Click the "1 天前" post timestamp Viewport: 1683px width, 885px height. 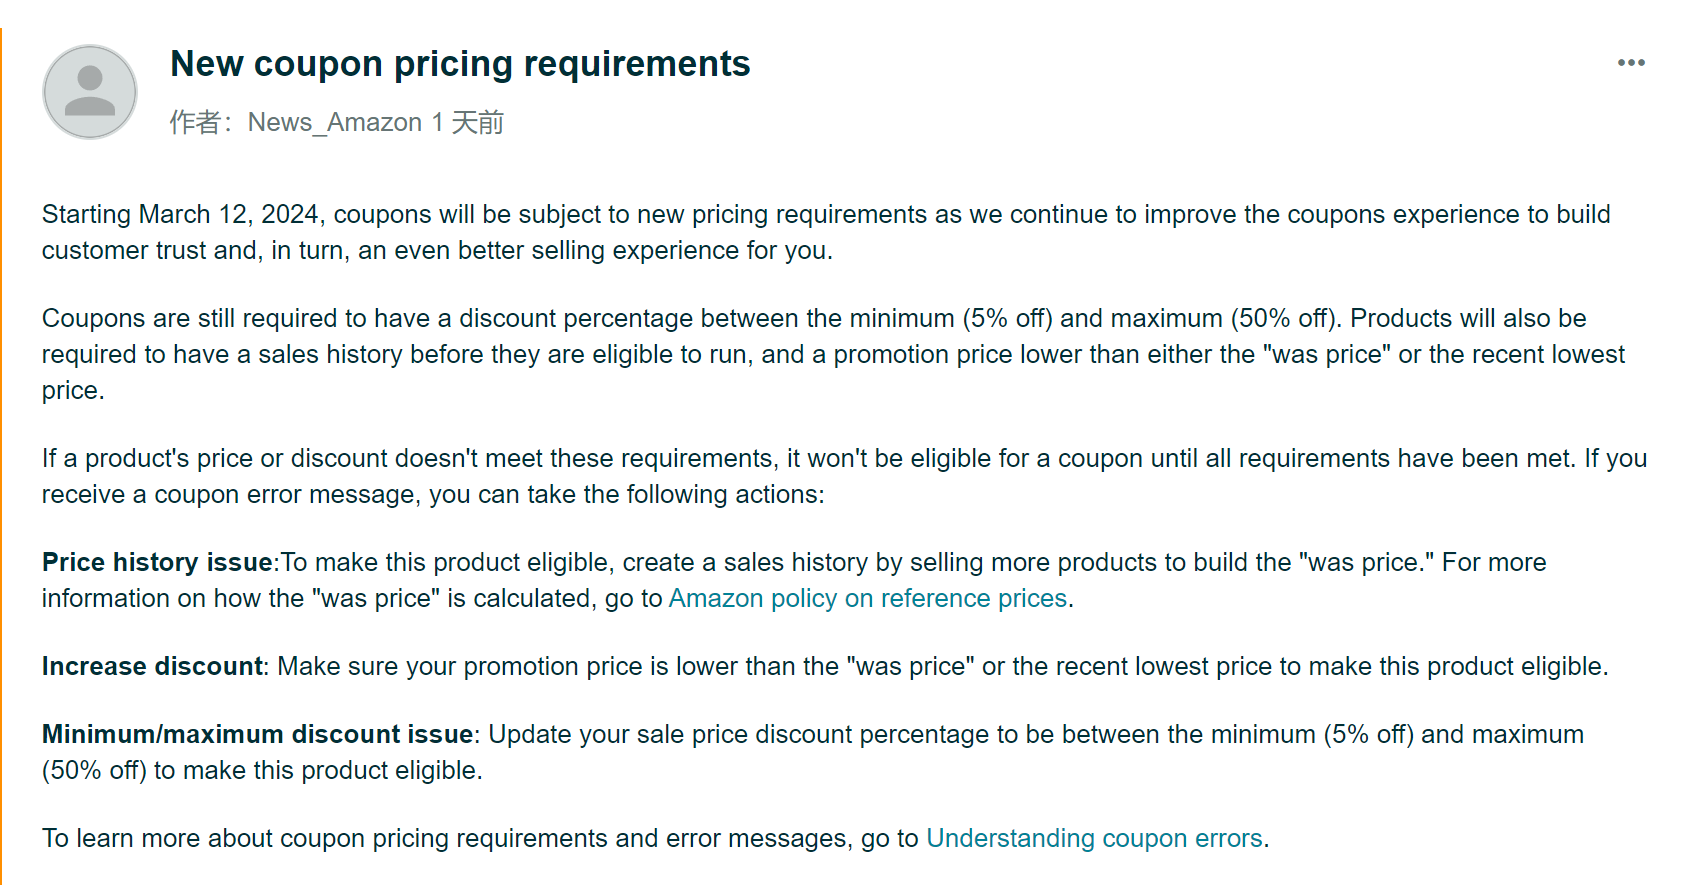pyautogui.click(x=468, y=122)
